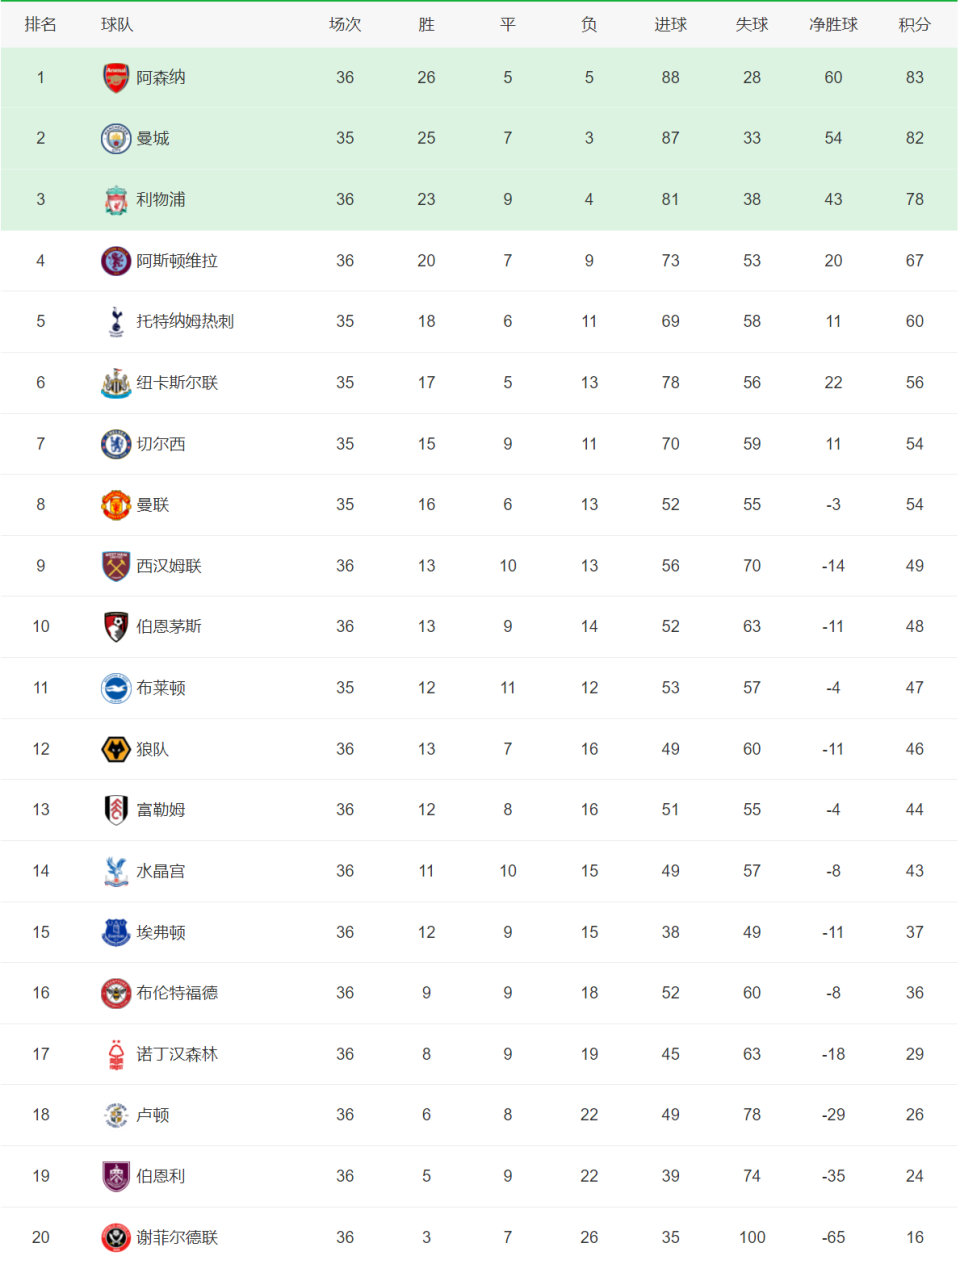Select the Liverpool team badge
Viewport: 960px width, 1264px height.
point(116,199)
